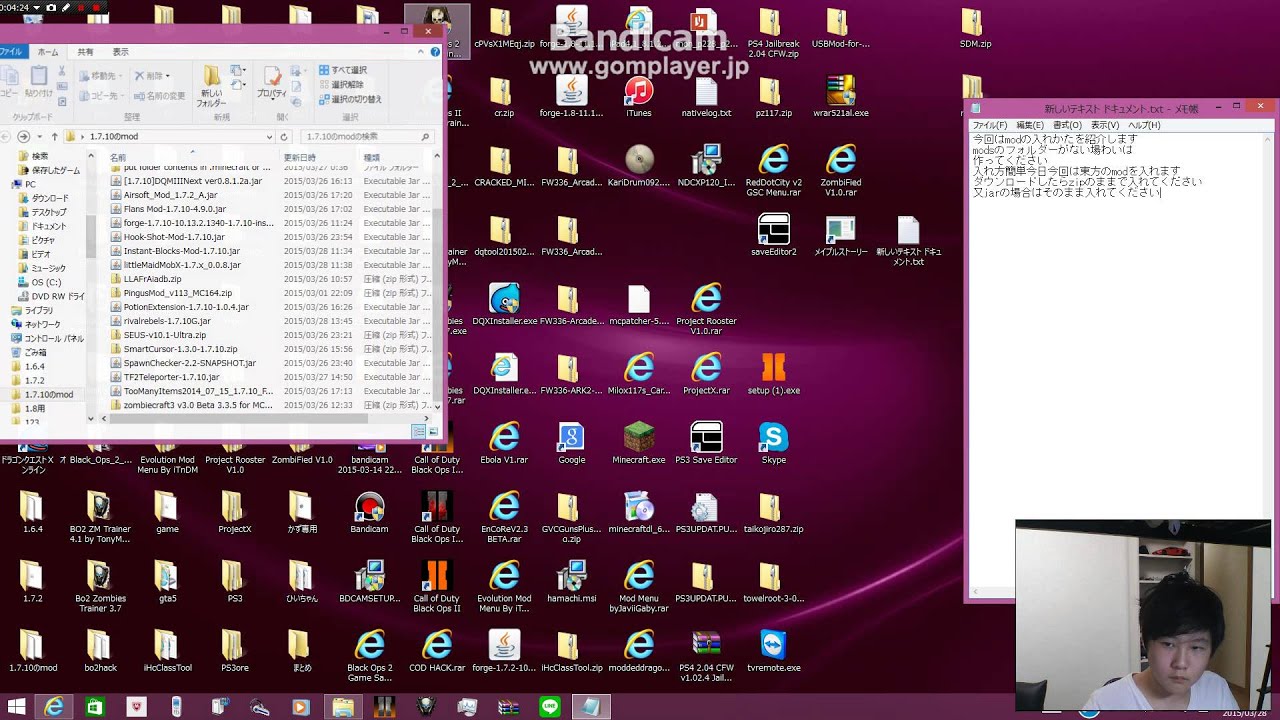
Task: Click the LINE icon in taskbar
Action: pos(549,707)
